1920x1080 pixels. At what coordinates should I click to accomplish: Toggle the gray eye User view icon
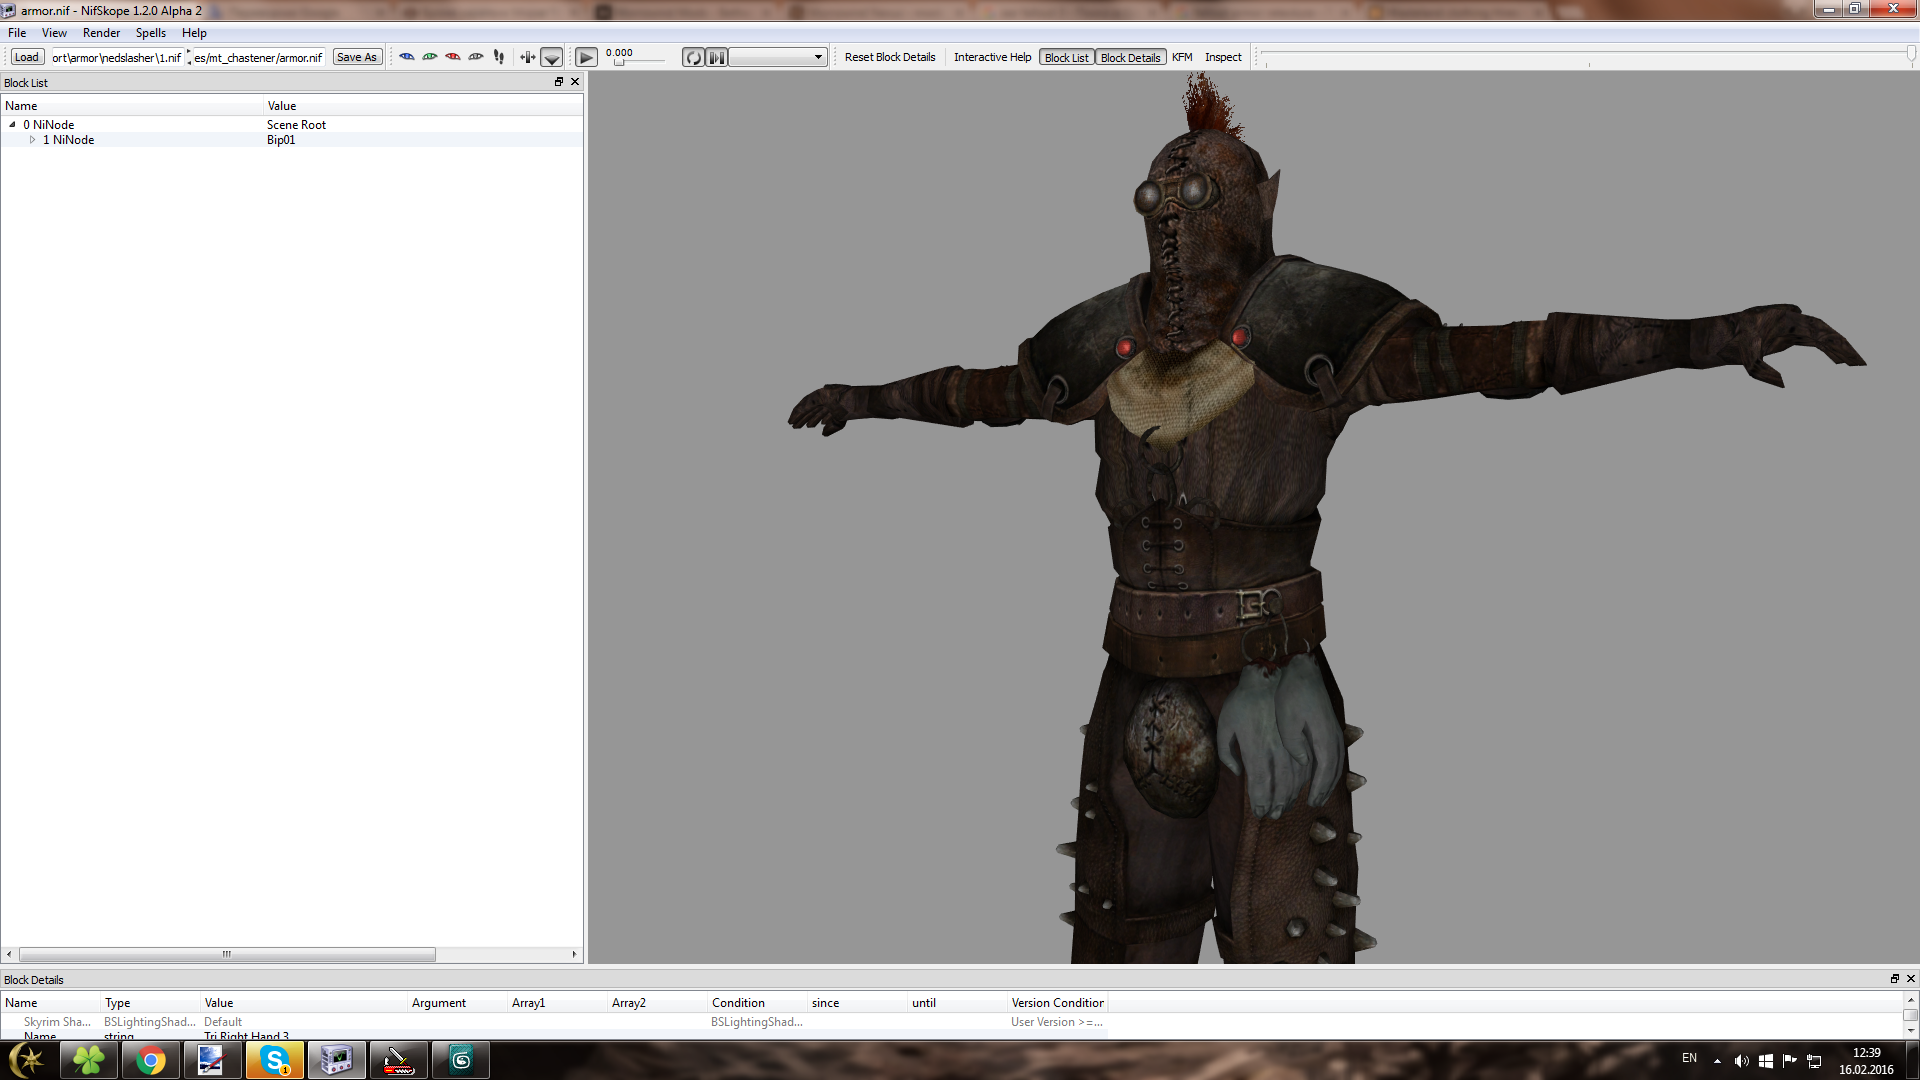click(x=476, y=57)
